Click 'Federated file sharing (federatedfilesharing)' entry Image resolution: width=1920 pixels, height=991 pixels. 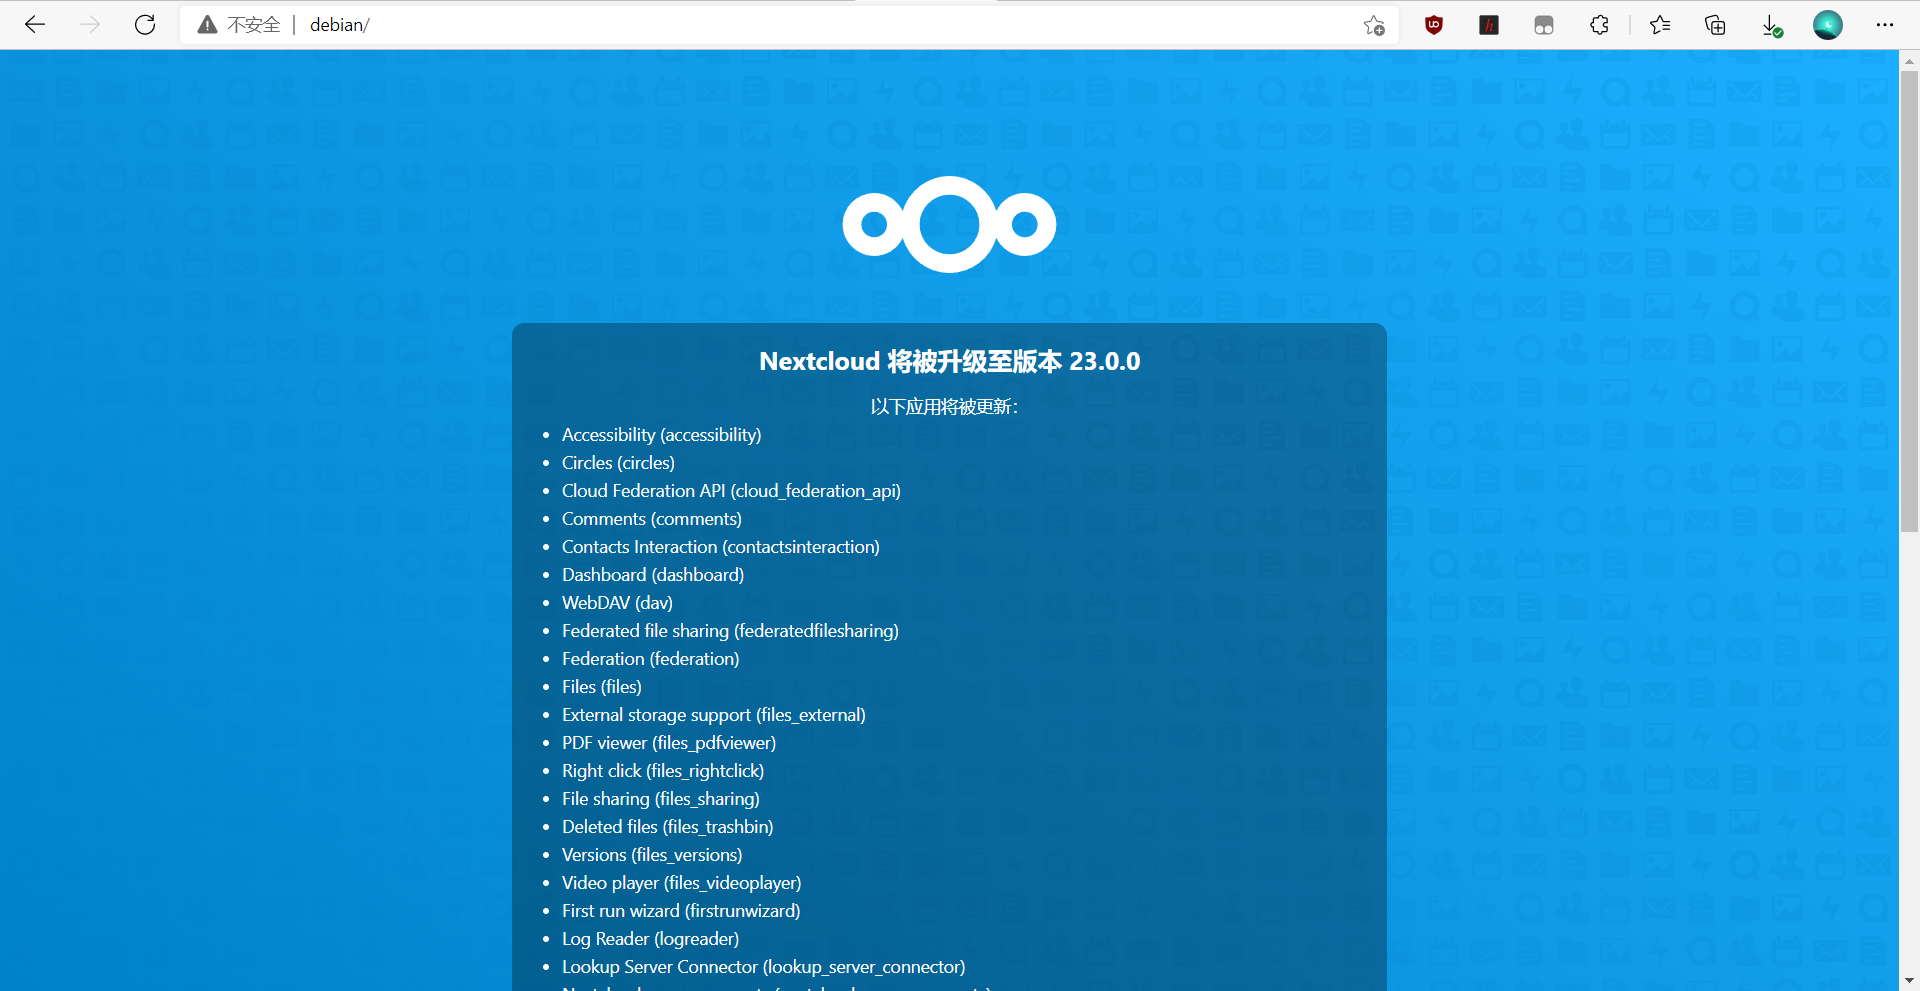[x=730, y=631]
